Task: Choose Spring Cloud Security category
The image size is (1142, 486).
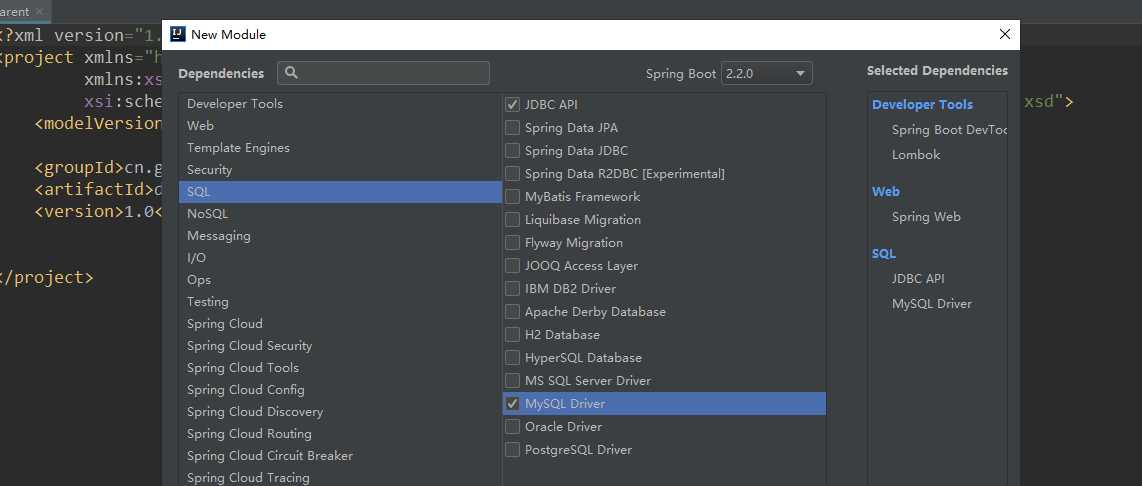Action: (x=340, y=345)
